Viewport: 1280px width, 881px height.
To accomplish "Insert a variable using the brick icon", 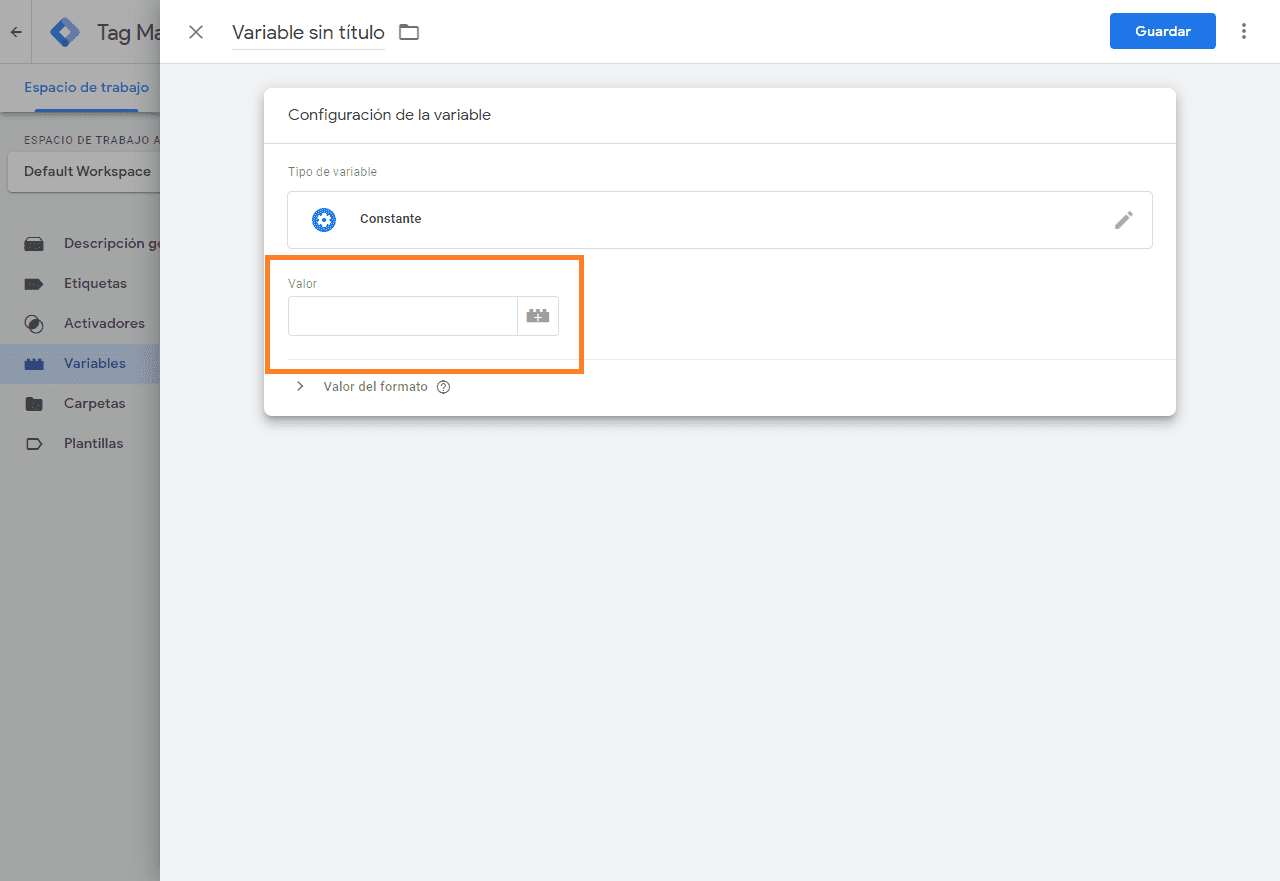I will click(538, 315).
